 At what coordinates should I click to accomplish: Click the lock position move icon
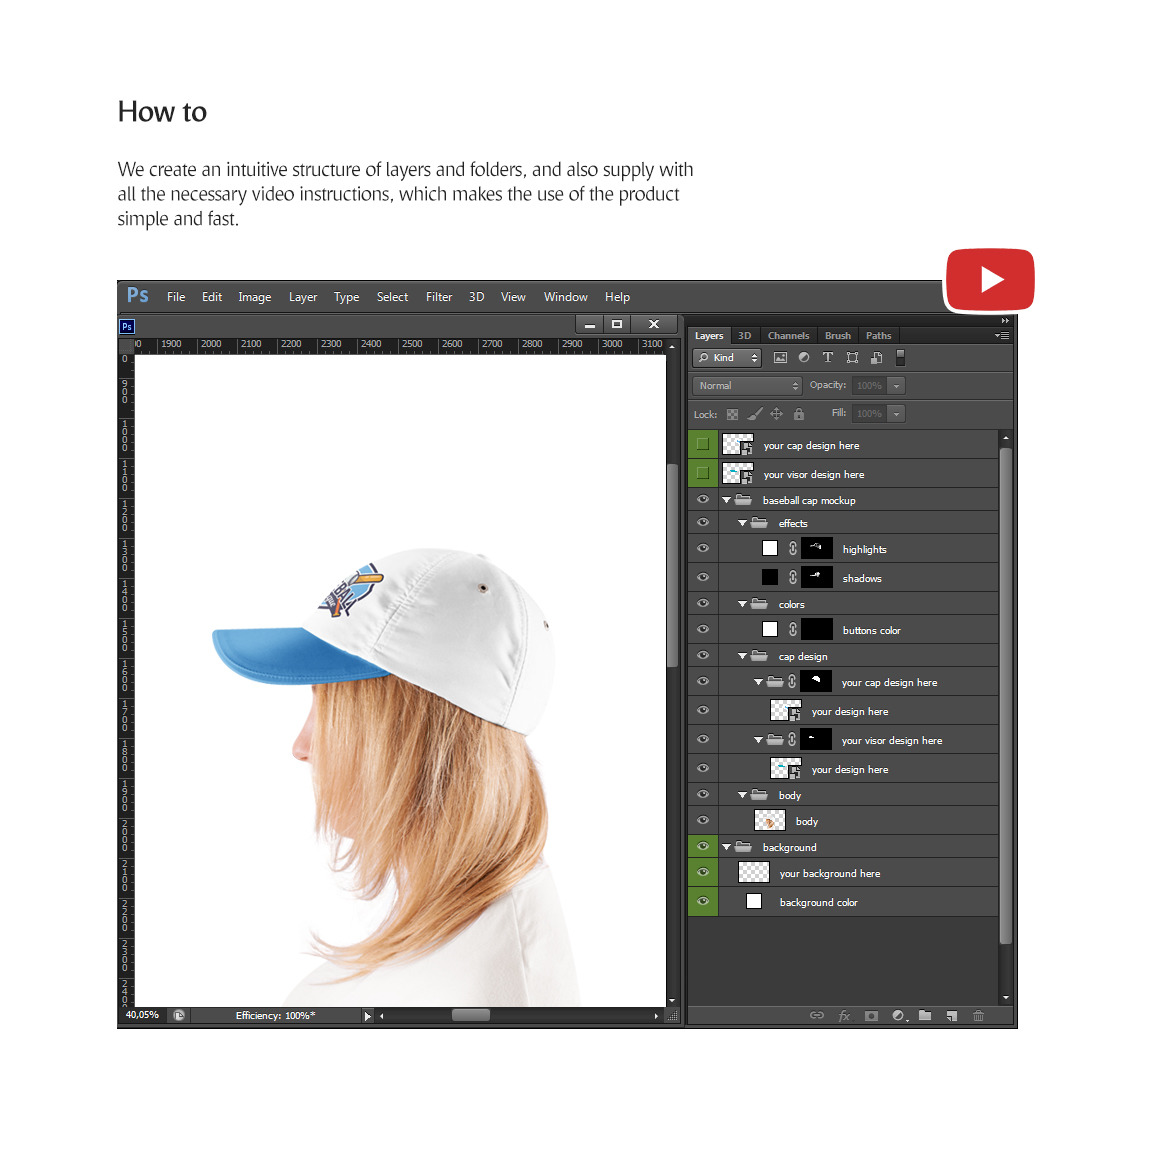776,414
